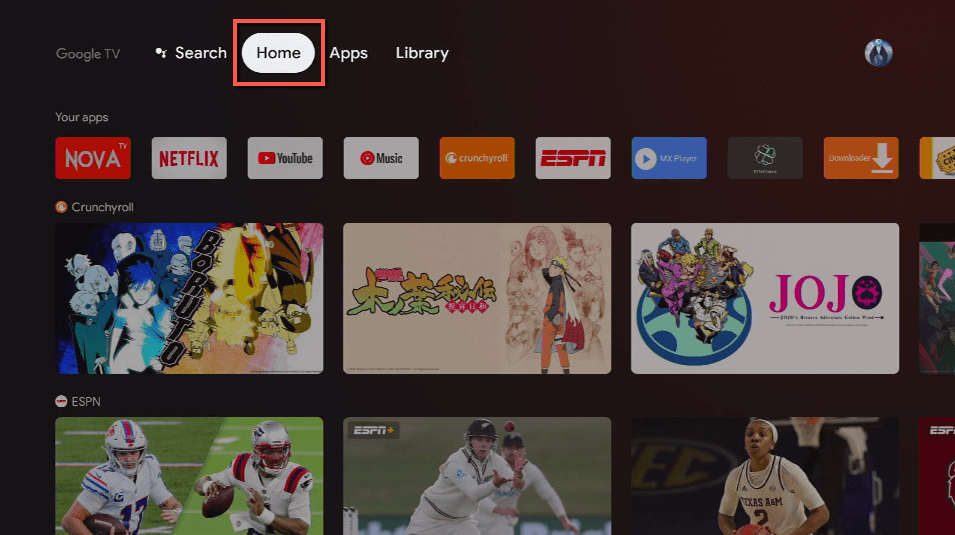
Task: Click the Crunchyroll row label
Action: [102, 207]
